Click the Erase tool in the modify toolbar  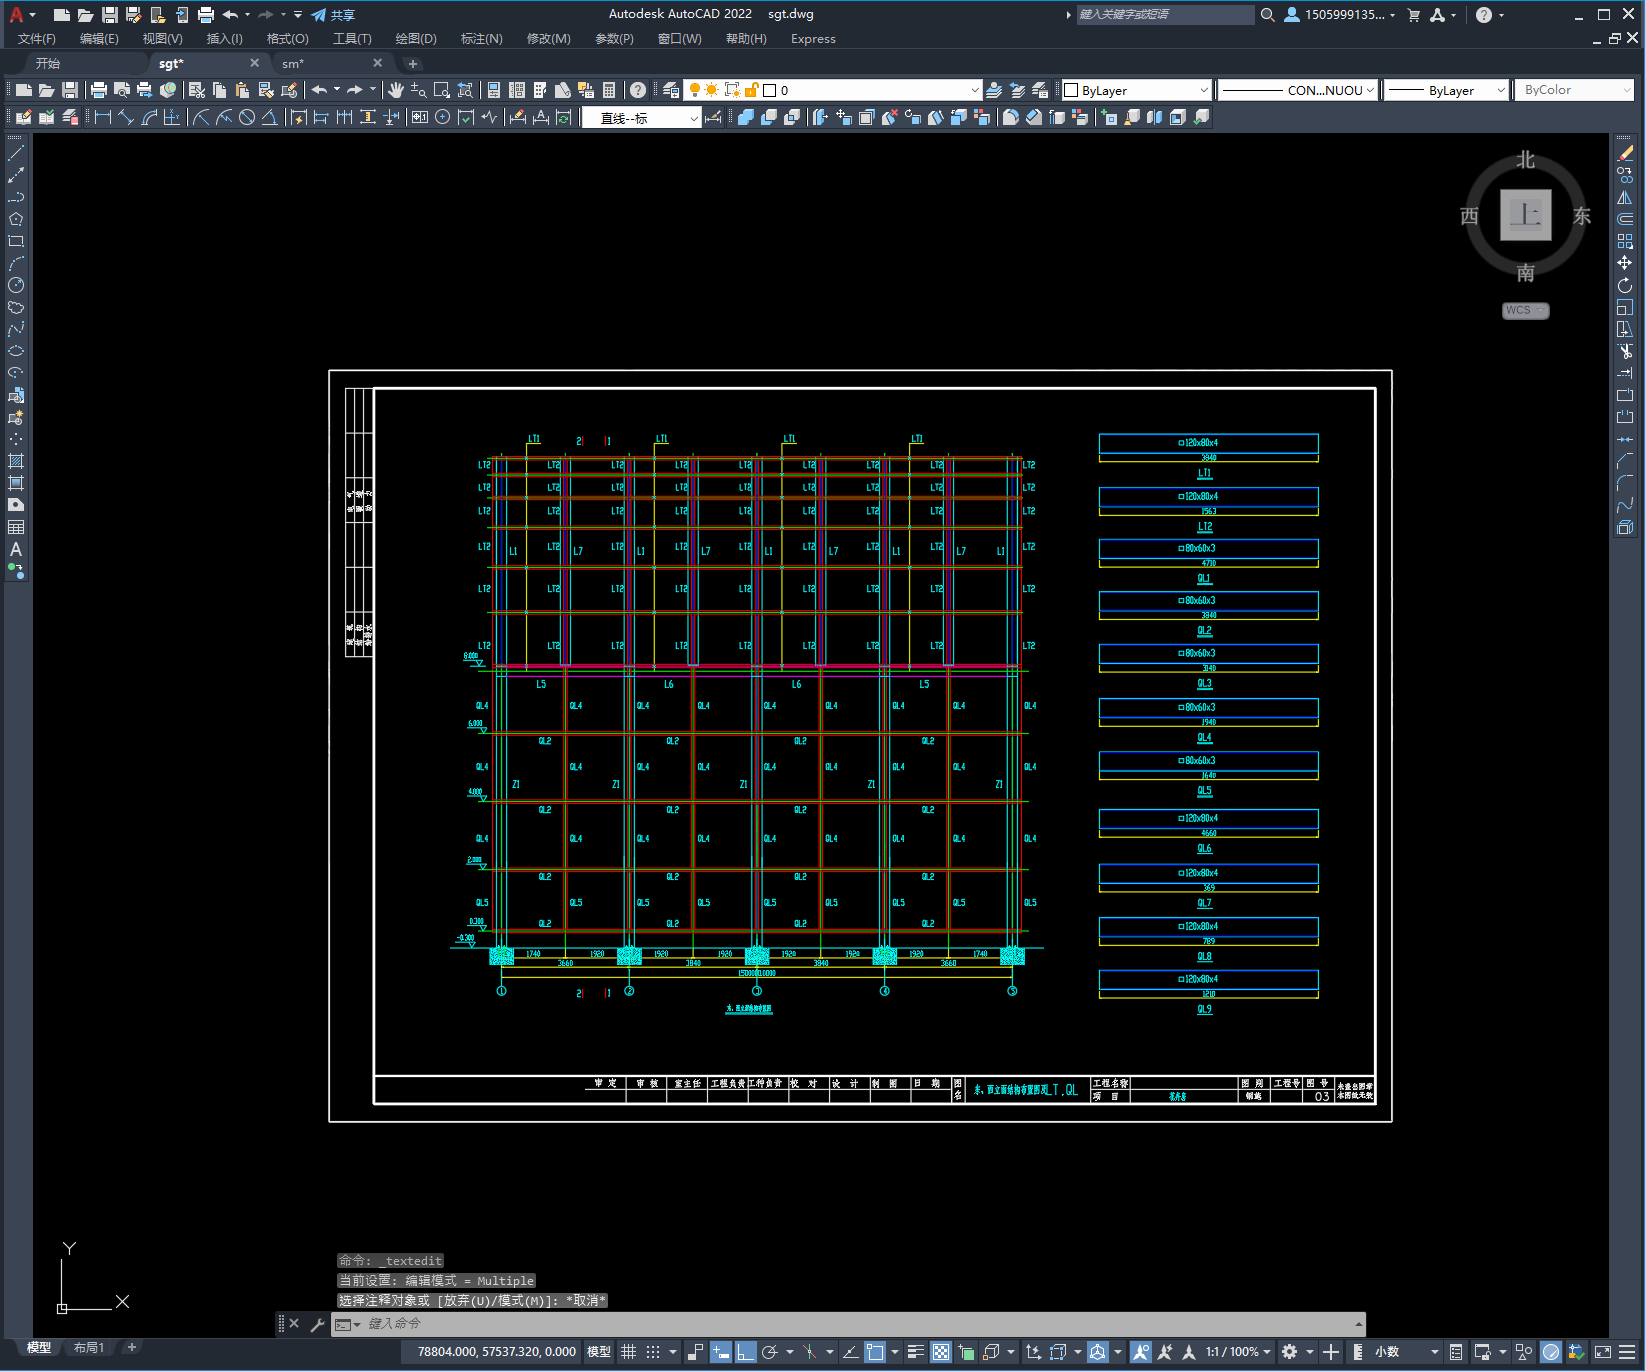click(x=1625, y=154)
